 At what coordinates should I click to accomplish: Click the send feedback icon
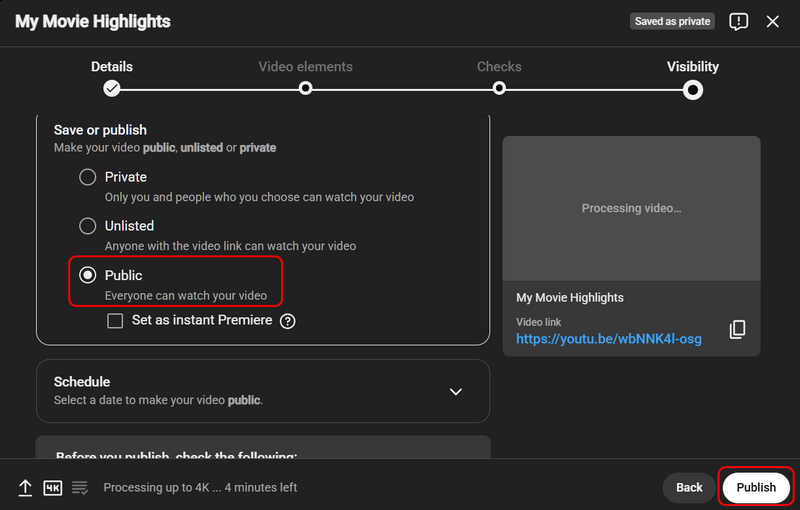pos(738,21)
